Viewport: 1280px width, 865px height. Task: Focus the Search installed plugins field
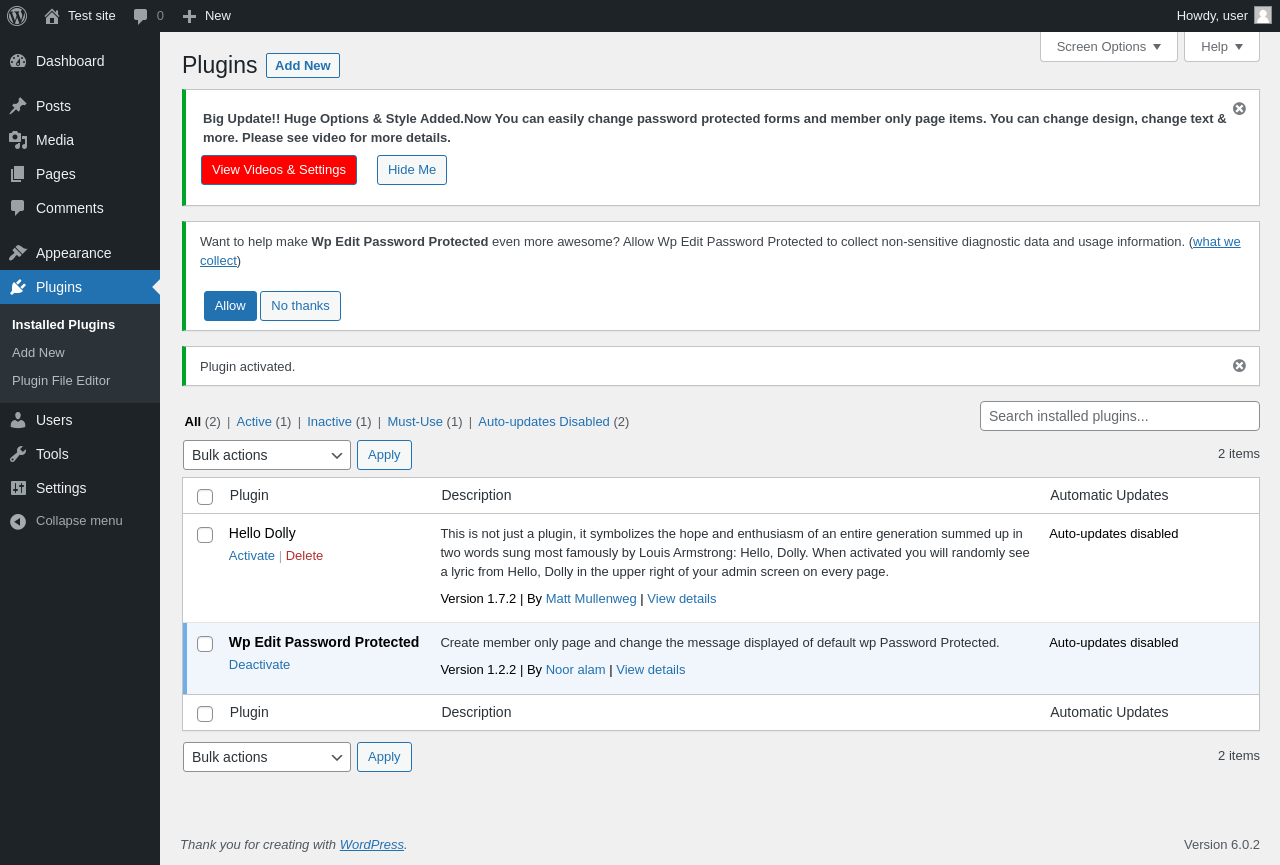tap(1120, 416)
